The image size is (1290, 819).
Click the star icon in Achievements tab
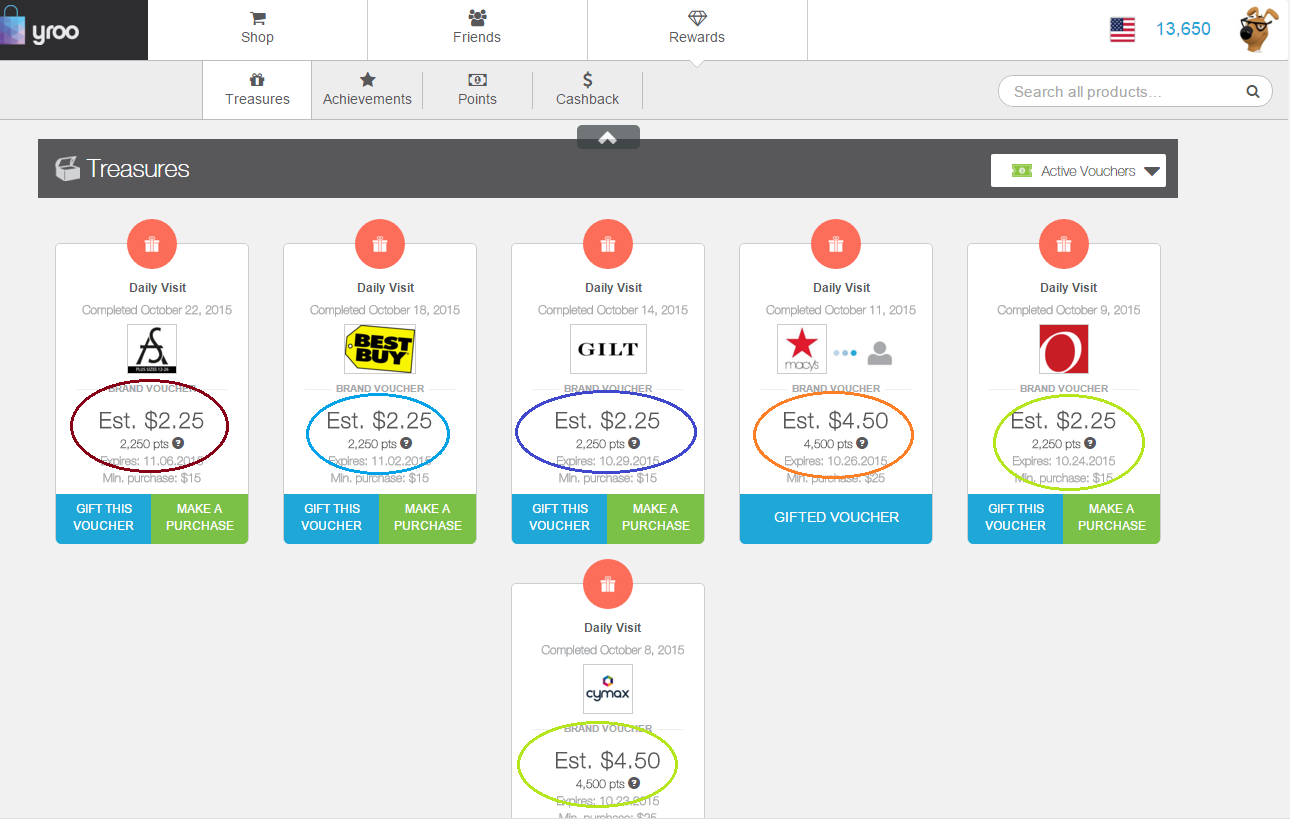point(367,79)
